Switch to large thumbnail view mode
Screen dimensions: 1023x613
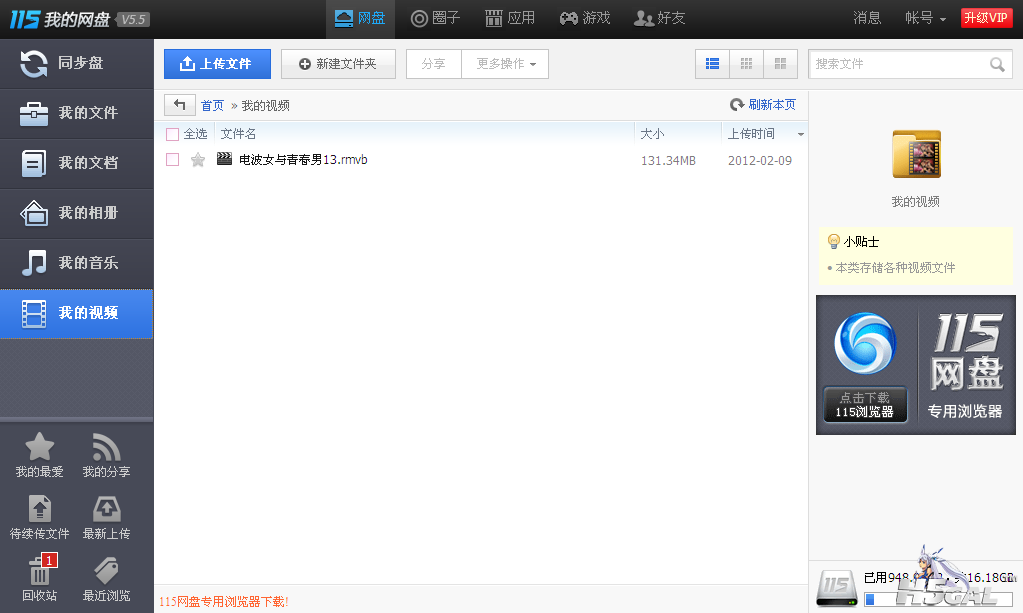click(x=780, y=64)
